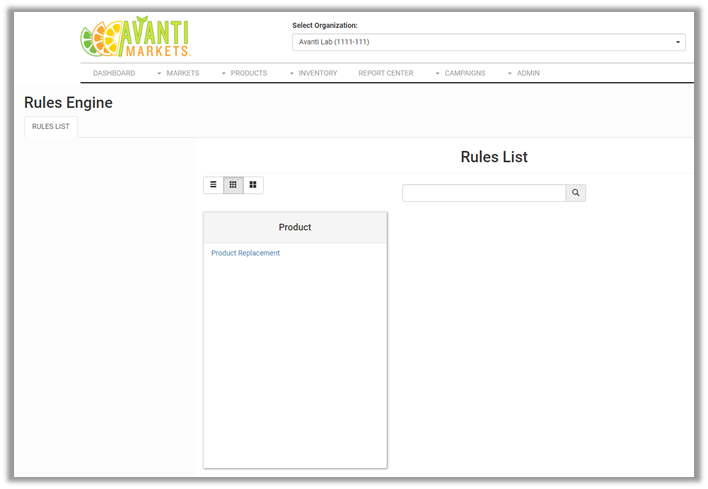708x489 pixels.
Task: Go to Dashboard in navigation bar
Action: pos(114,73)
